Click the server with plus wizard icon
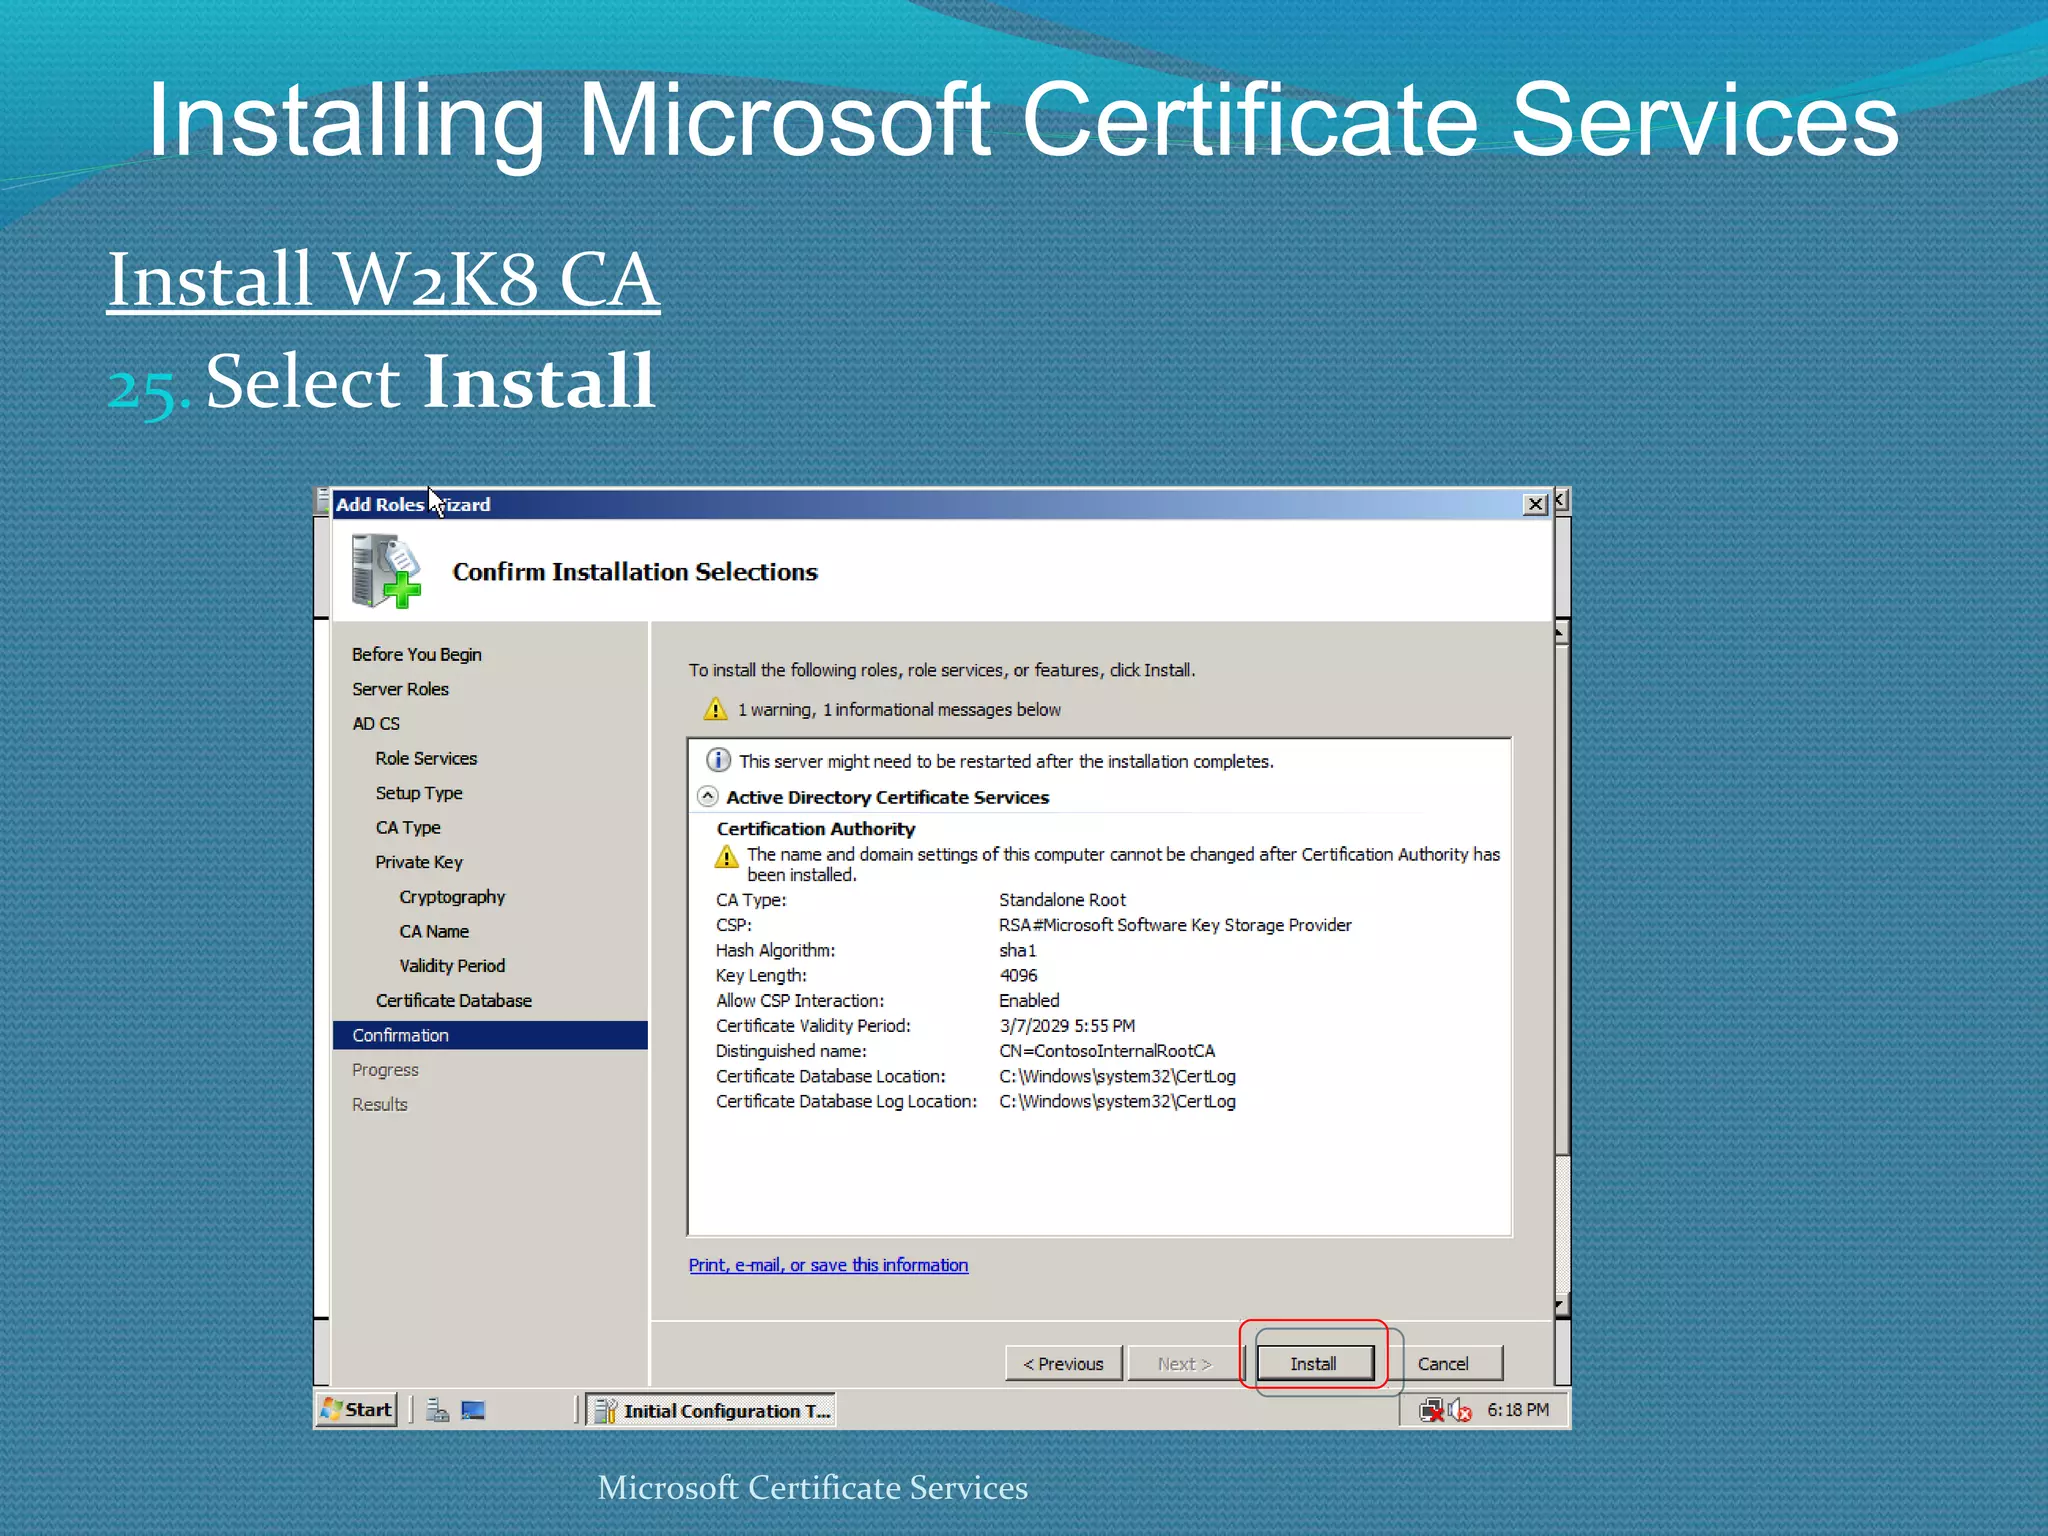The image size is (2048, 1536). coord(386,571)
